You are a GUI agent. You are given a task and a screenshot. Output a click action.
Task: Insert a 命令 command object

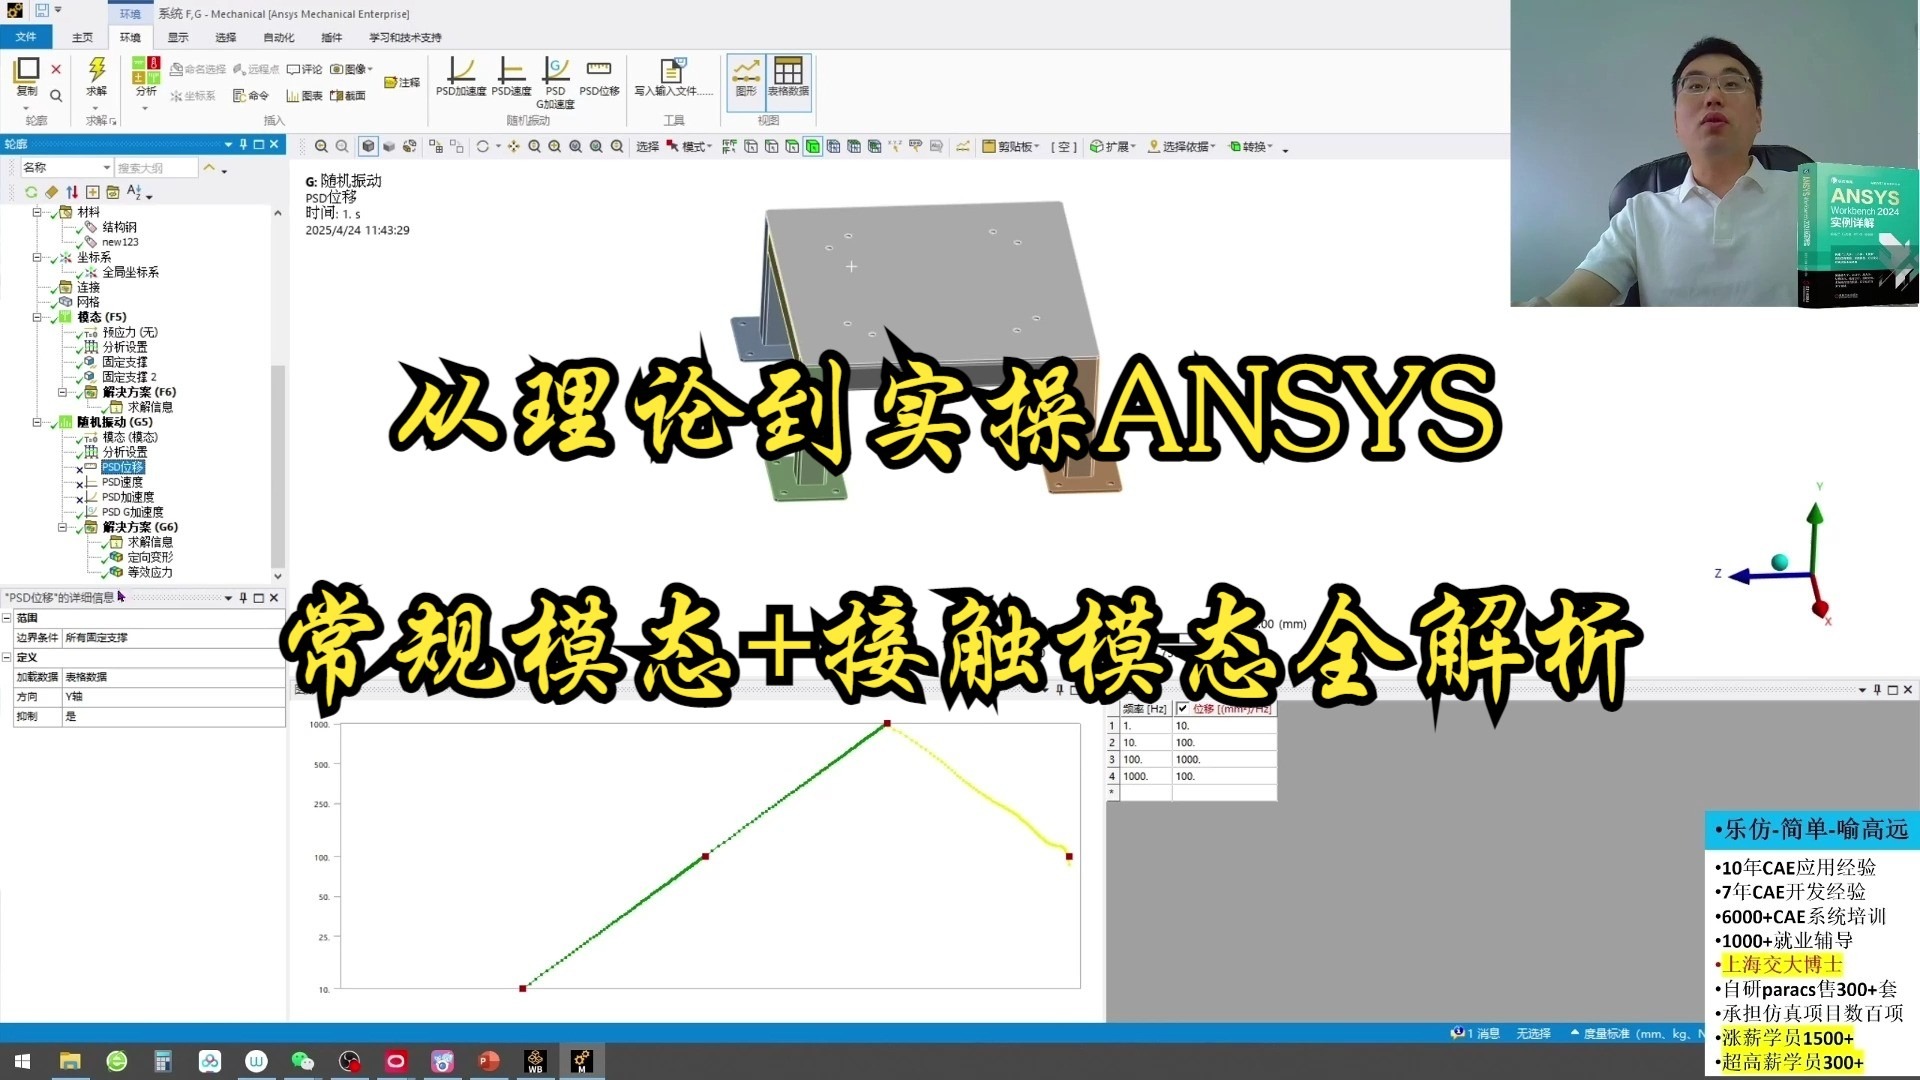click(x=251, y=96)
